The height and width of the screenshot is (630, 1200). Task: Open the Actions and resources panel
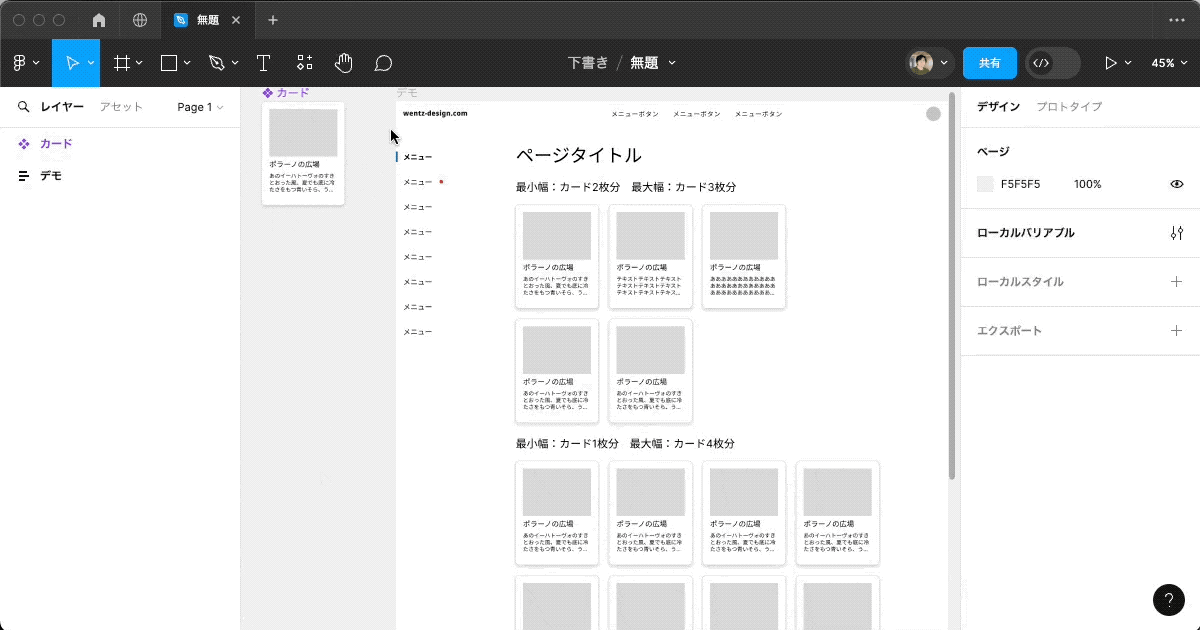click(x=304, y=62)
